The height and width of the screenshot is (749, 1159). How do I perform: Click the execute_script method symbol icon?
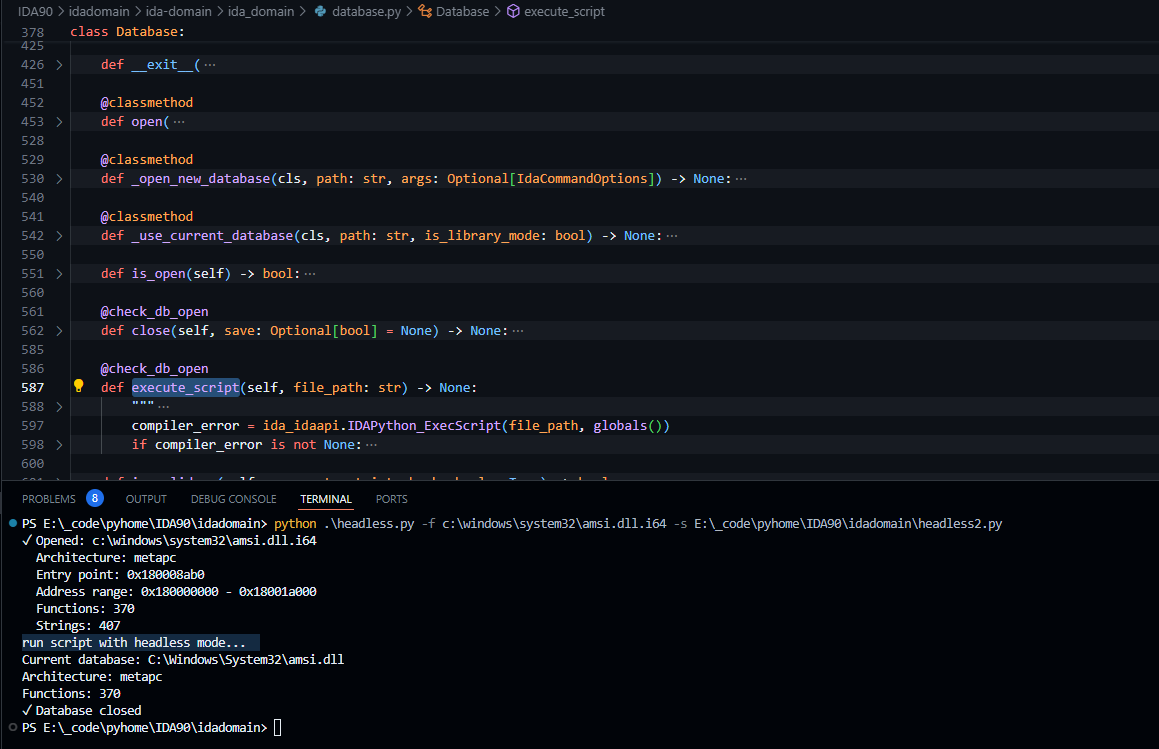513,12
